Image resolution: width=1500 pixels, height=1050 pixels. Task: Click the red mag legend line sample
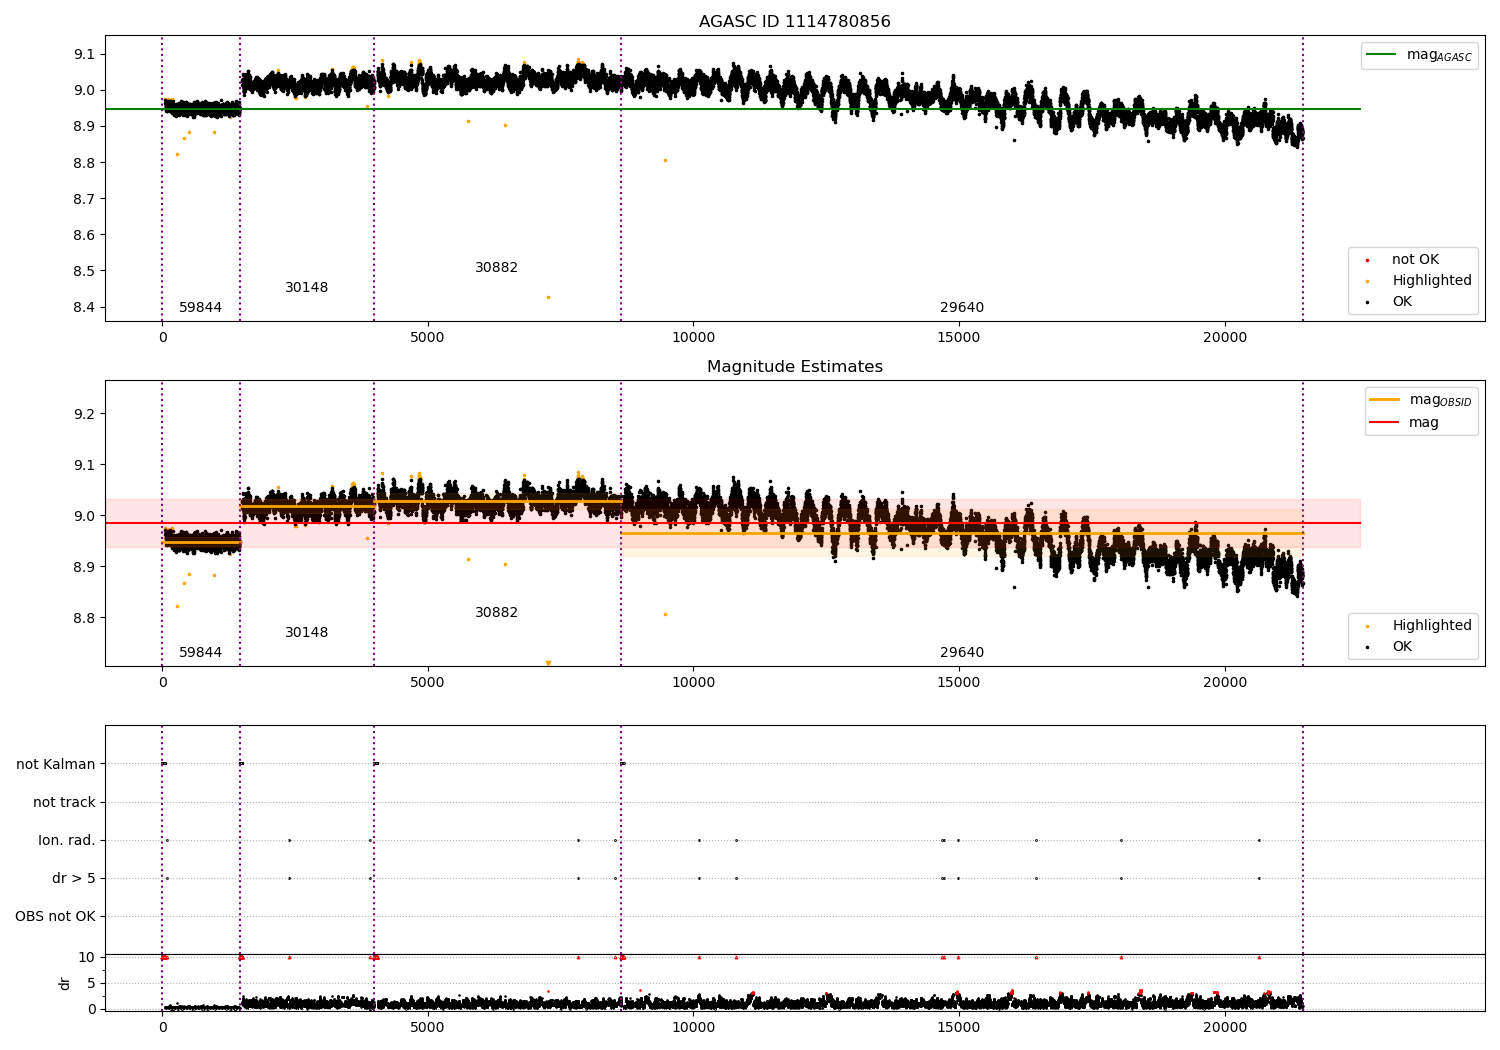1385,422
